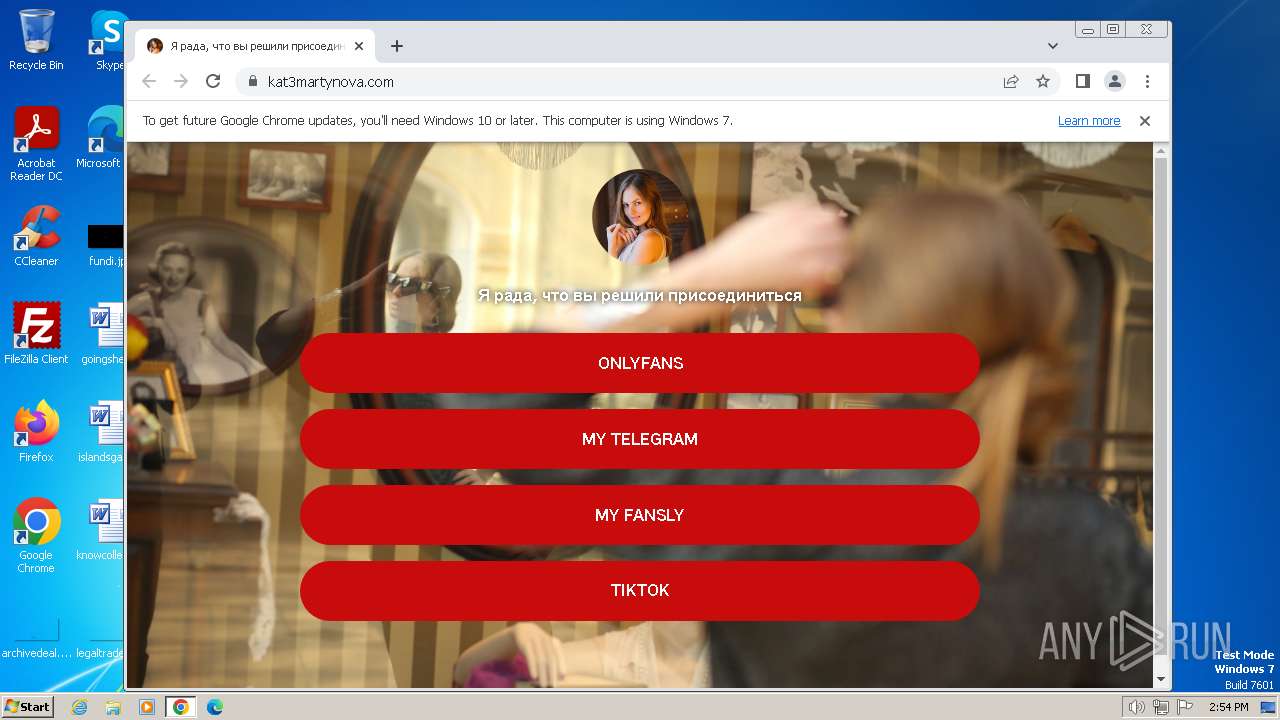This screenshot has width=1280, height=720.
Task: Open the archivedeal desktop file
Action: 35,637
